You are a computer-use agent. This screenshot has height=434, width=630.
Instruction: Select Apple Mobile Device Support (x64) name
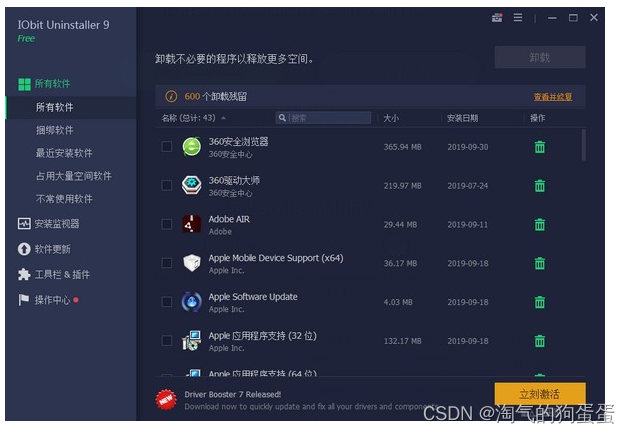click(276, 258)
